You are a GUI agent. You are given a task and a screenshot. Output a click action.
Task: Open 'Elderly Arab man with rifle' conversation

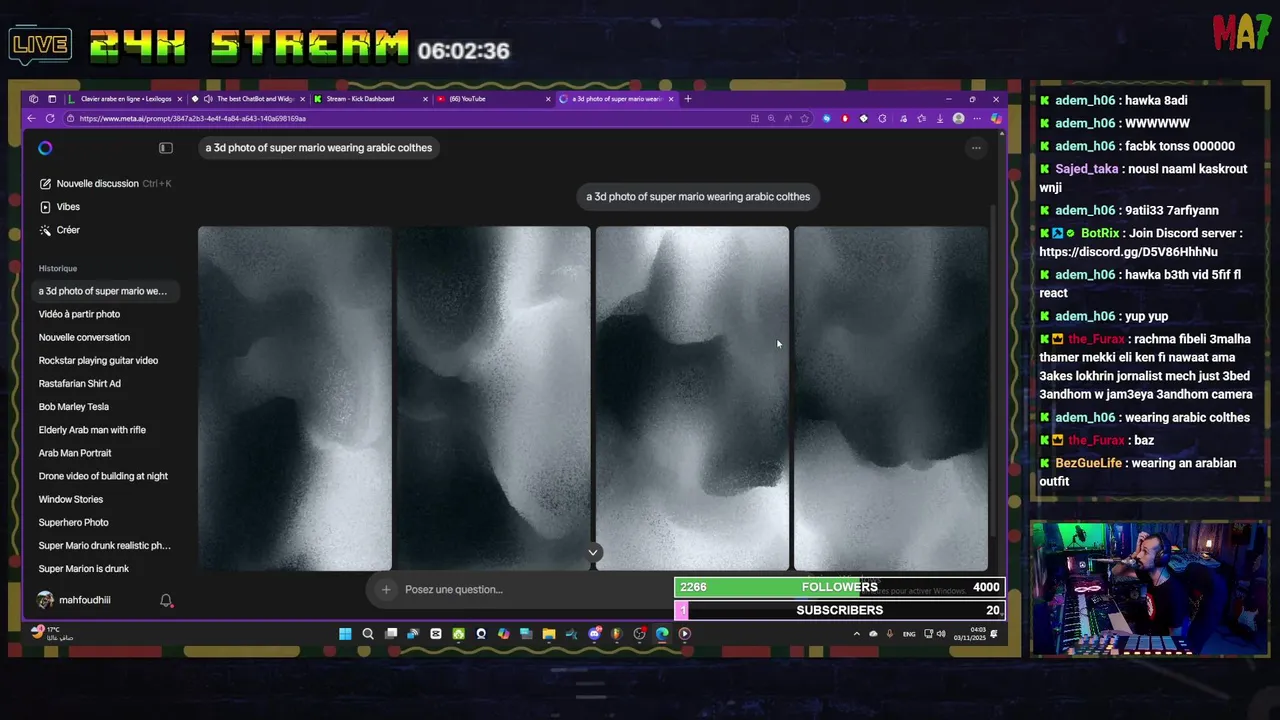pyautogui.click(x=92, y=430)
